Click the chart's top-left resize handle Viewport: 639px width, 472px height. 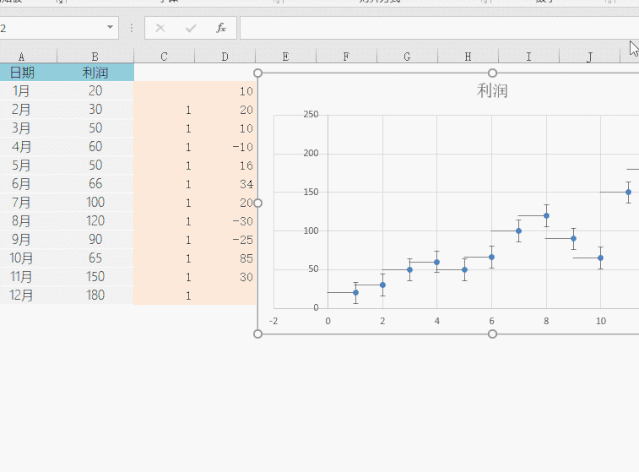(258, 73)
